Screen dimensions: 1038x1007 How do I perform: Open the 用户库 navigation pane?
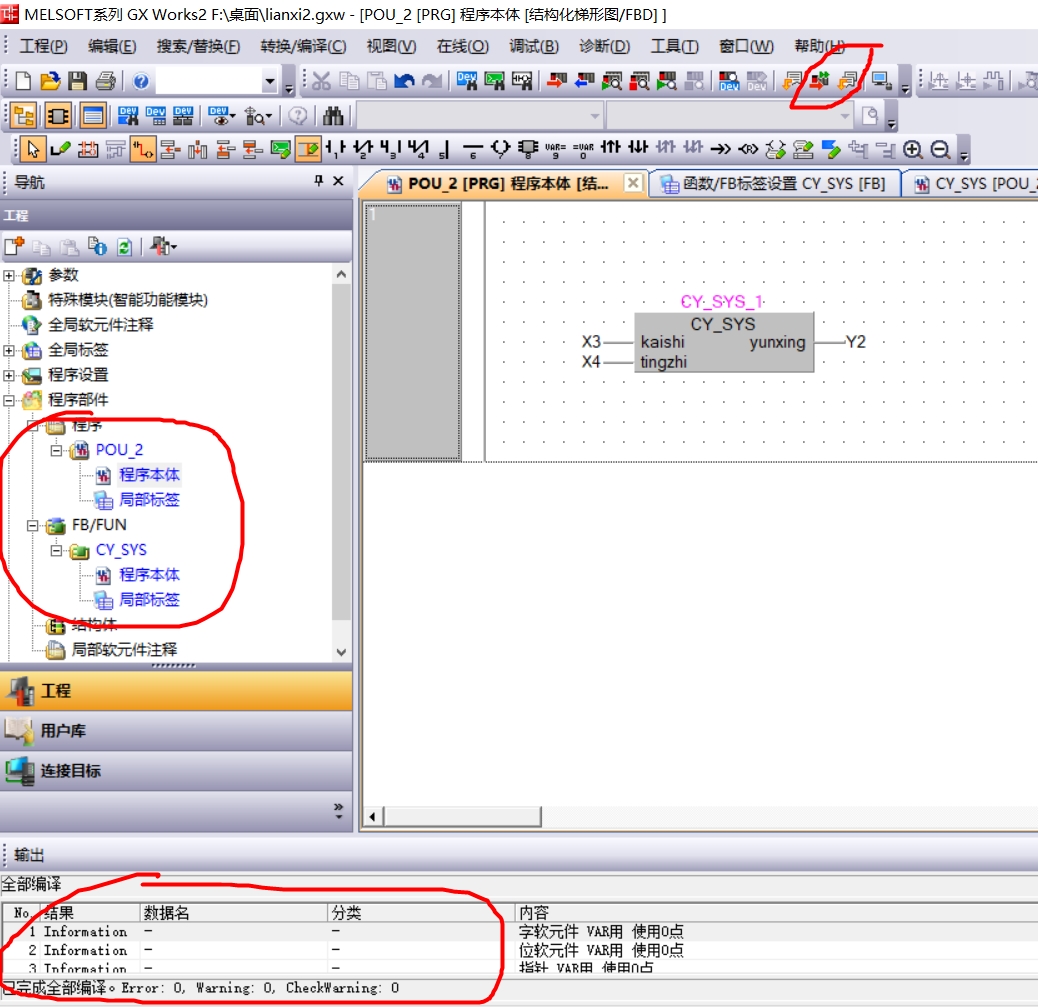[63, 731]
